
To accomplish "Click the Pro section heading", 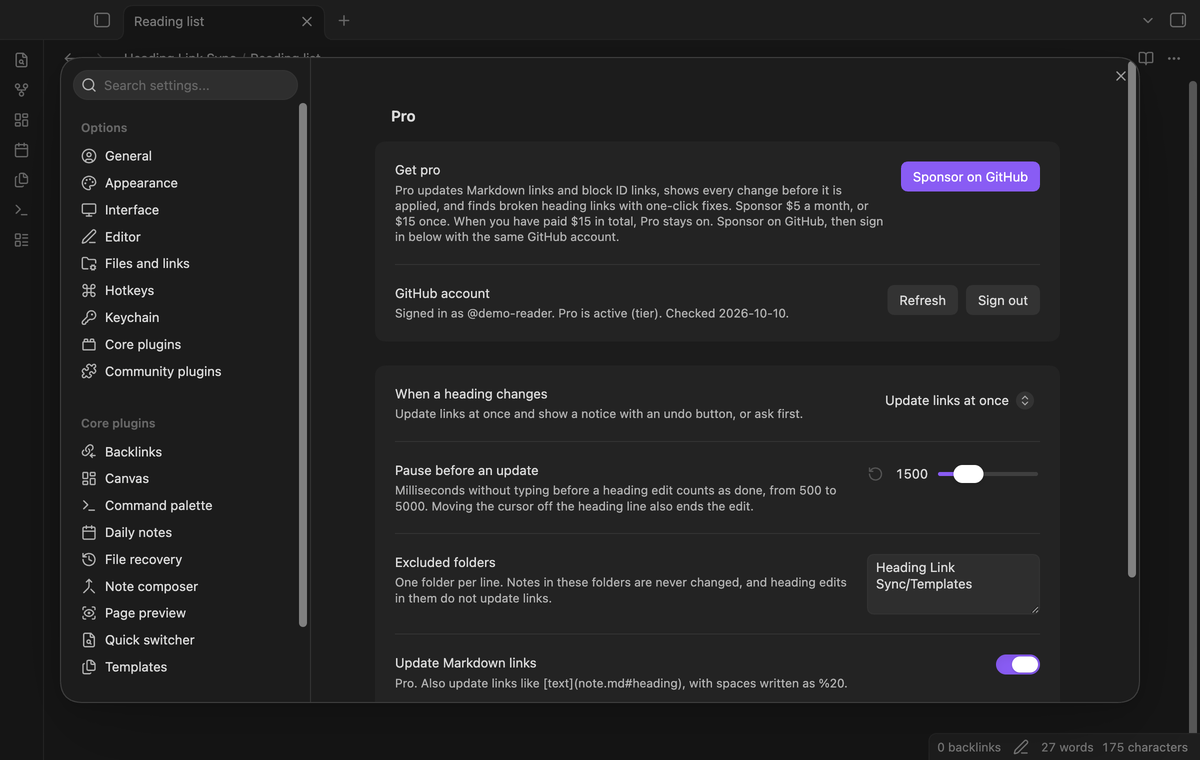I will coord(403,116).
